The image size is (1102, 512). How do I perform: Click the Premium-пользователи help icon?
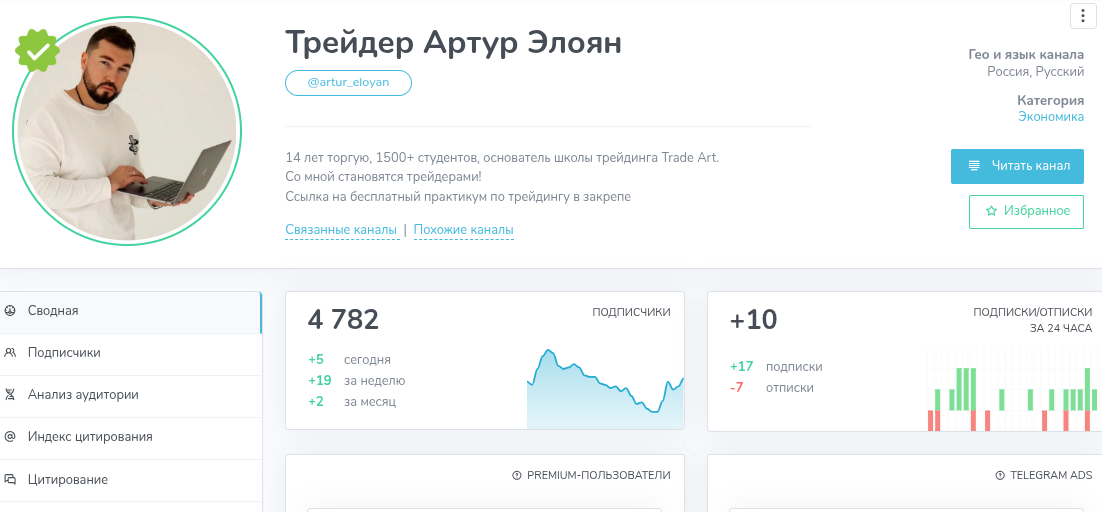[517, 475]
